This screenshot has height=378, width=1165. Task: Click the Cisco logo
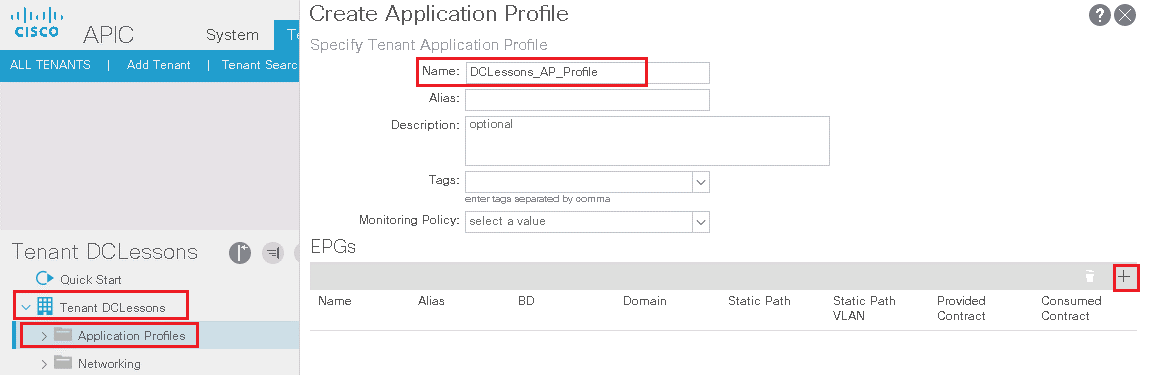pos(37,22)
